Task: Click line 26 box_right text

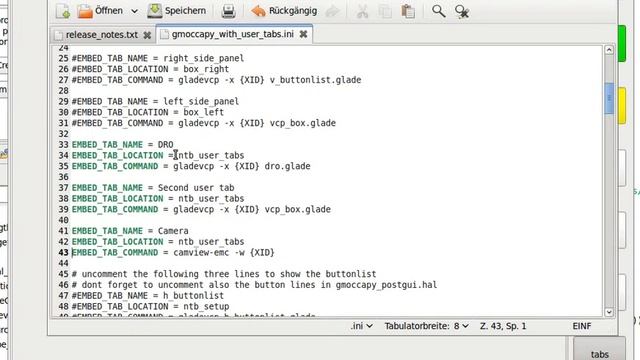Action: (206, 69)
